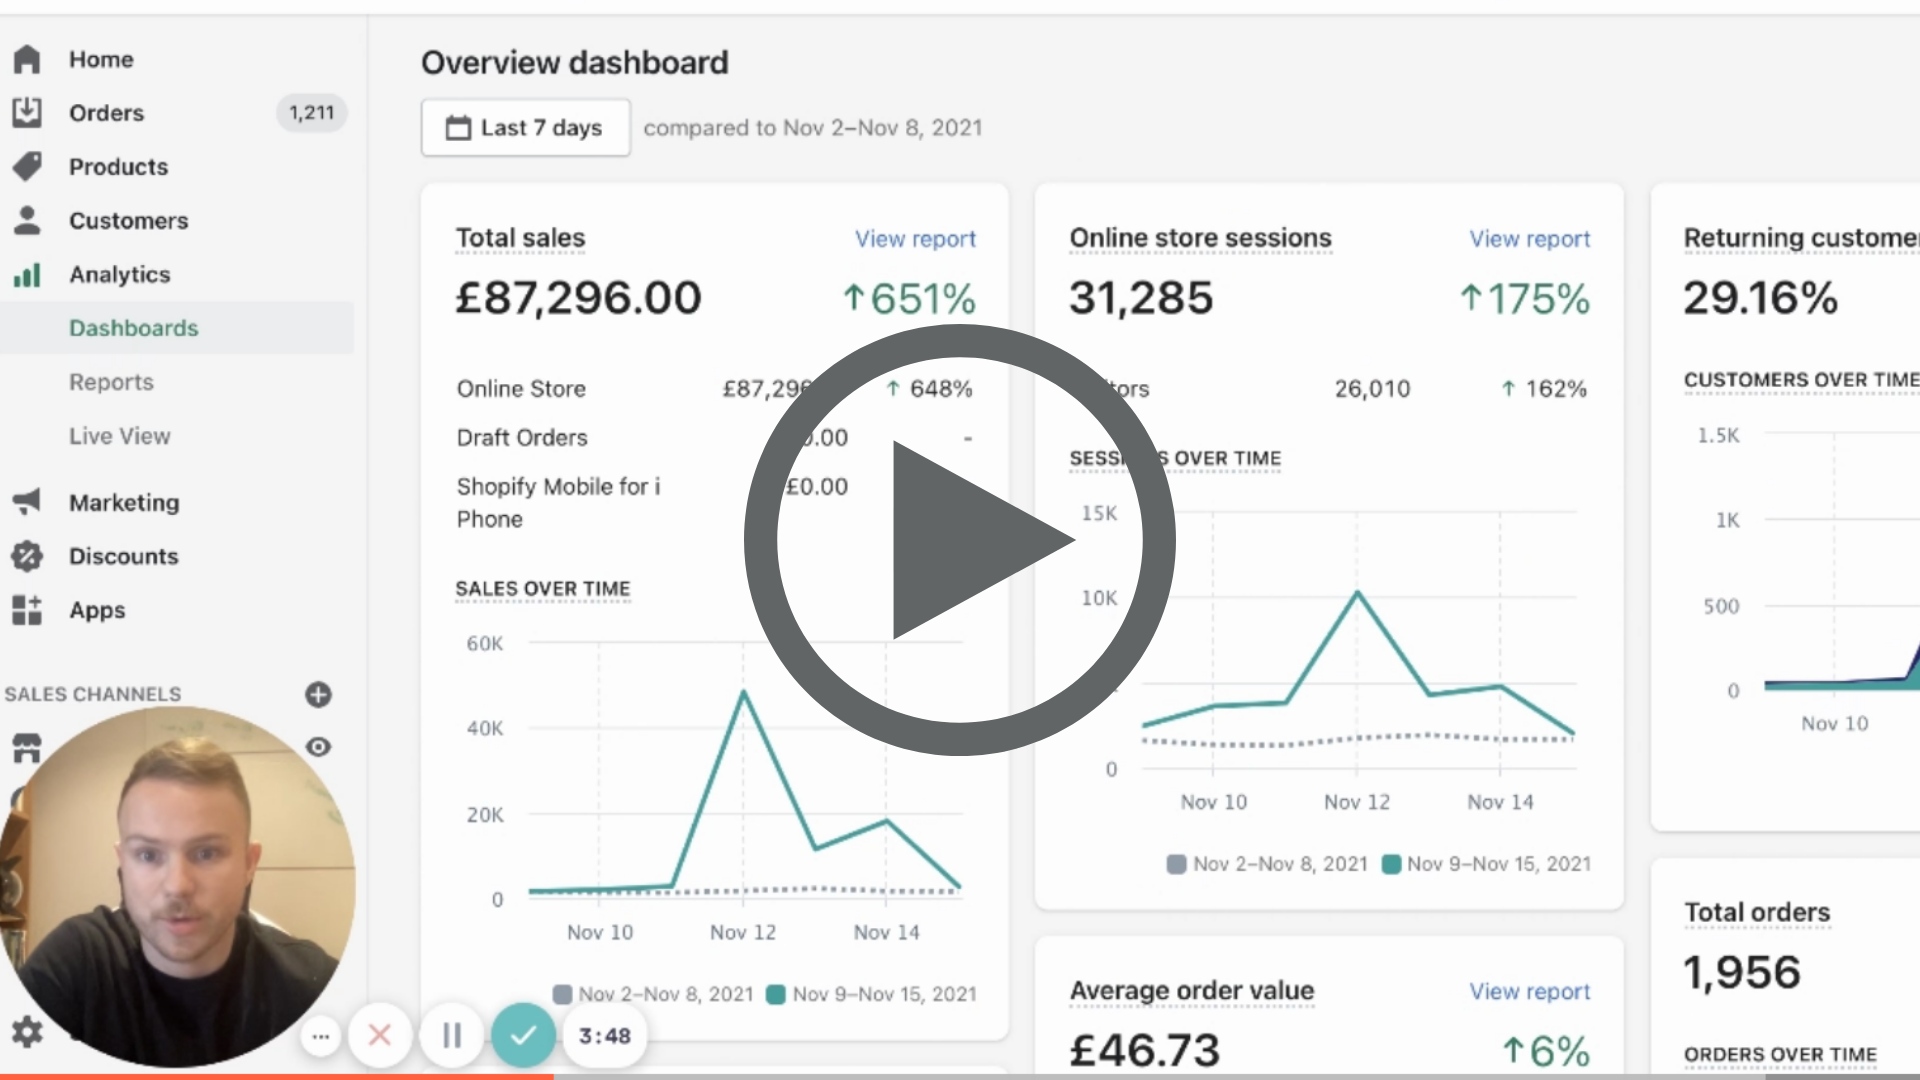Image resolution: width=1920 pixels, height=1080 pixels.
Task: Click the 1,211 orders count badge
Action: tap(311, 113)
